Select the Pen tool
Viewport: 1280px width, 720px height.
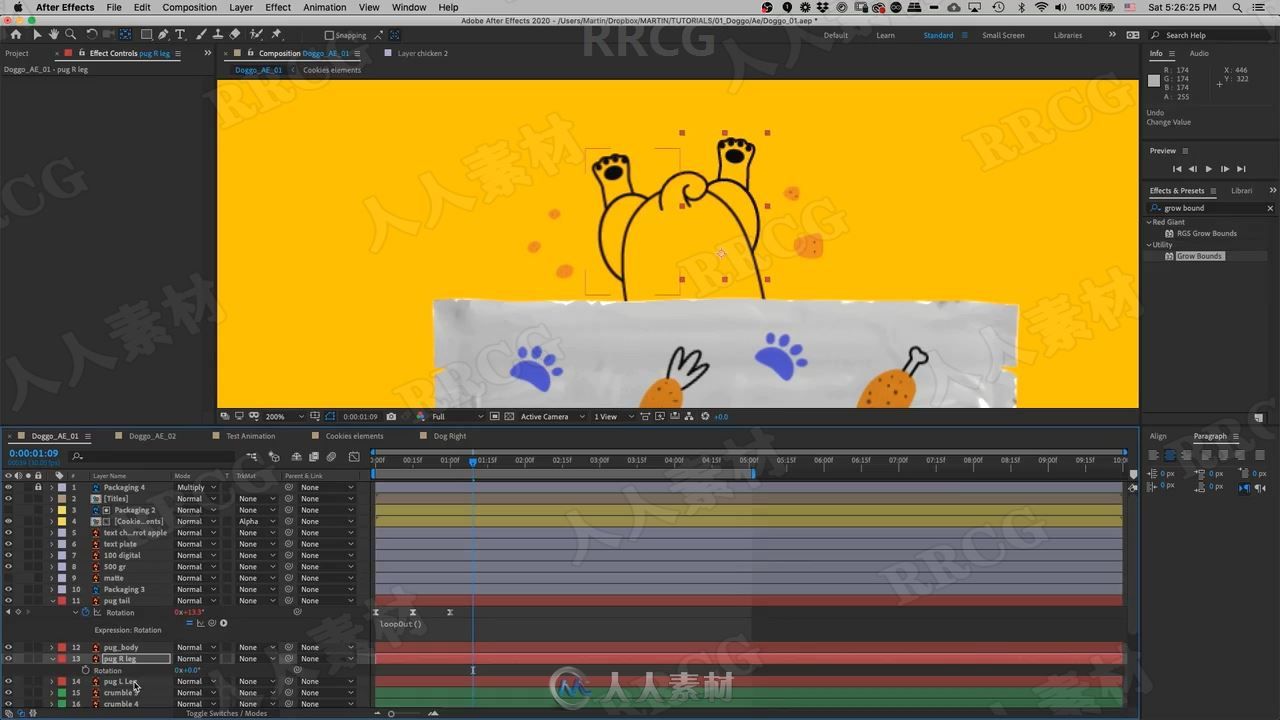(x=163, y=34)
